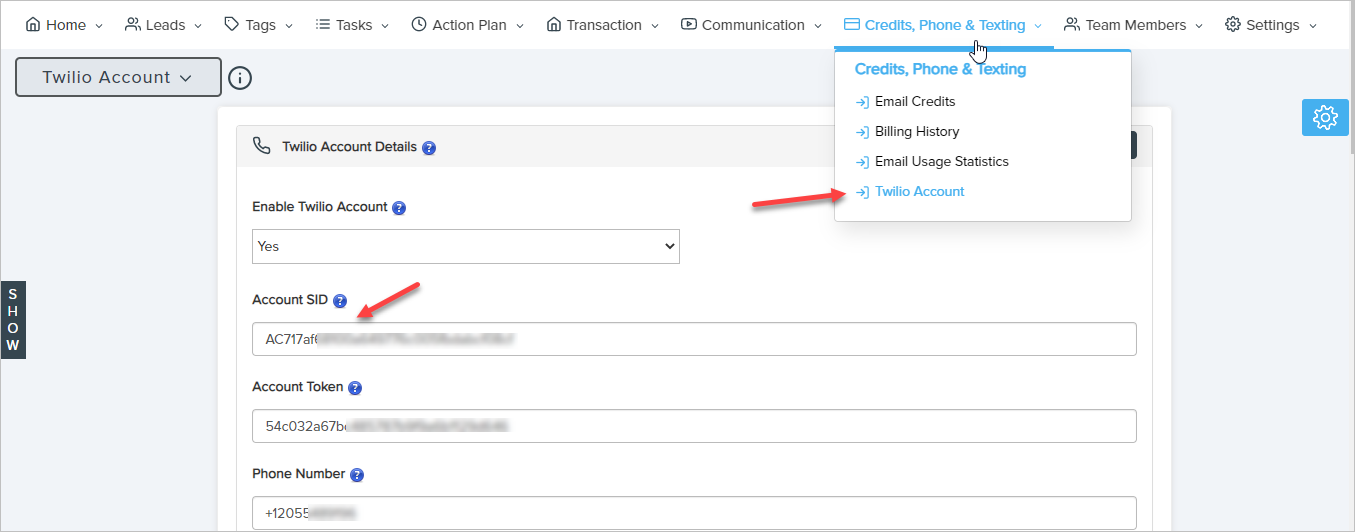This screenshot has height=532, width=1355.
Task: Open the Settings menu in navigation
Action: [1270, 25]
